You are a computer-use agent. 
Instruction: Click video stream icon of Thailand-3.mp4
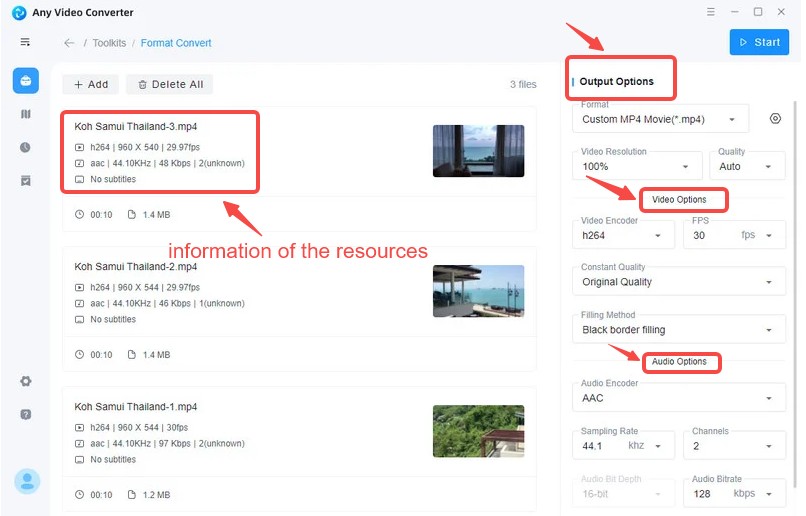point(79,148)
